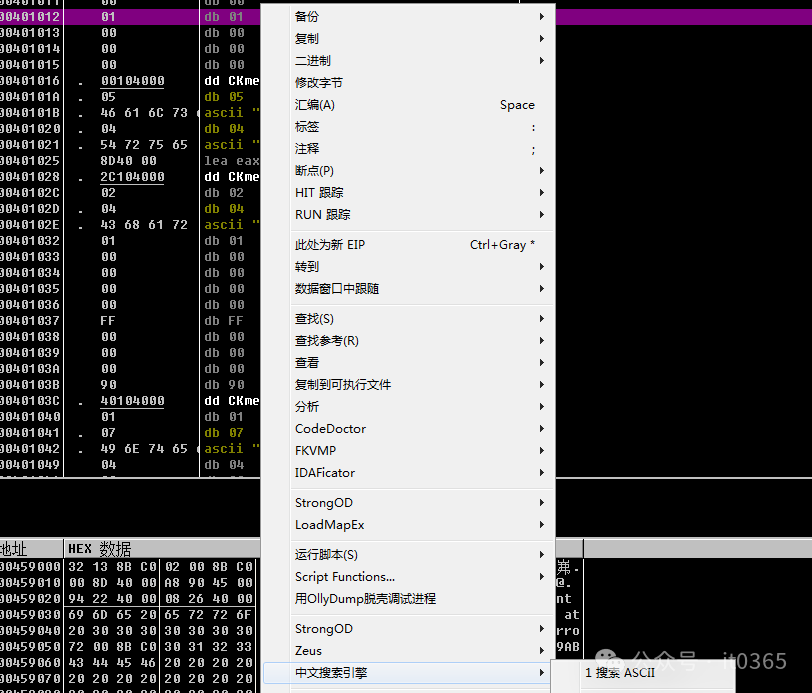The width and height of the screenshot is (812, 693).
Task: Click 复制到可执行文件 menu item
Action: click(342, 385)
